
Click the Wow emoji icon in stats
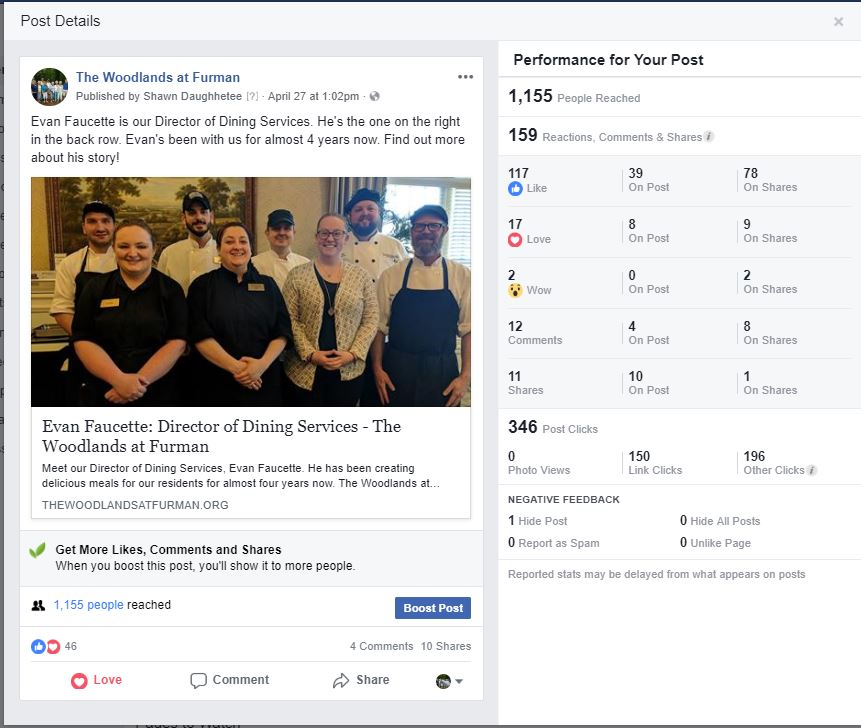515,290
